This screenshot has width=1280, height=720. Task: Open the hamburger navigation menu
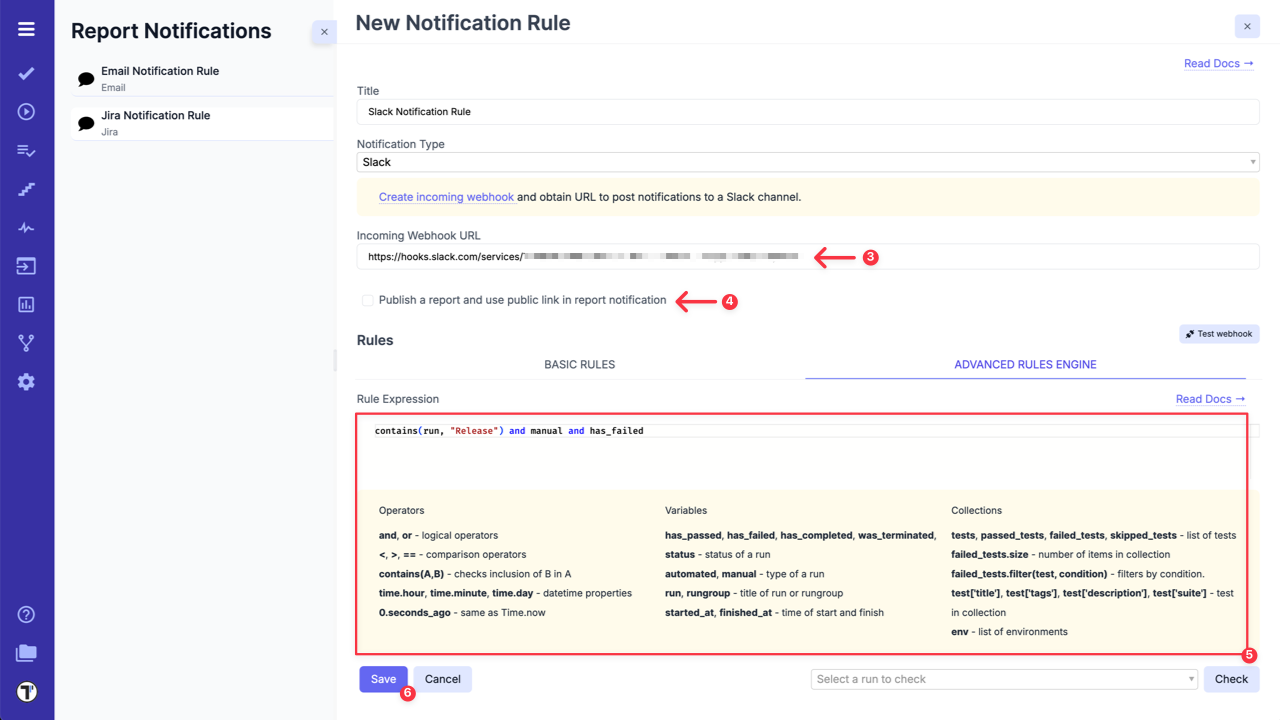[25, 27]
